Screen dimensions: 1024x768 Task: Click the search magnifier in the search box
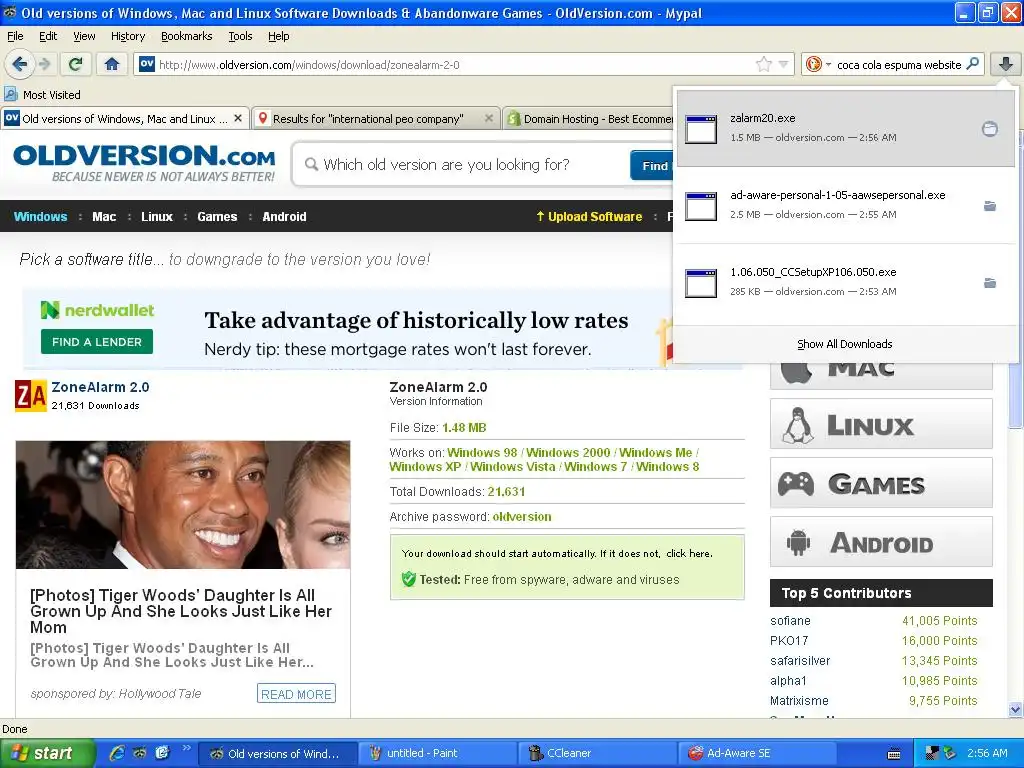(x=972, y=63)
